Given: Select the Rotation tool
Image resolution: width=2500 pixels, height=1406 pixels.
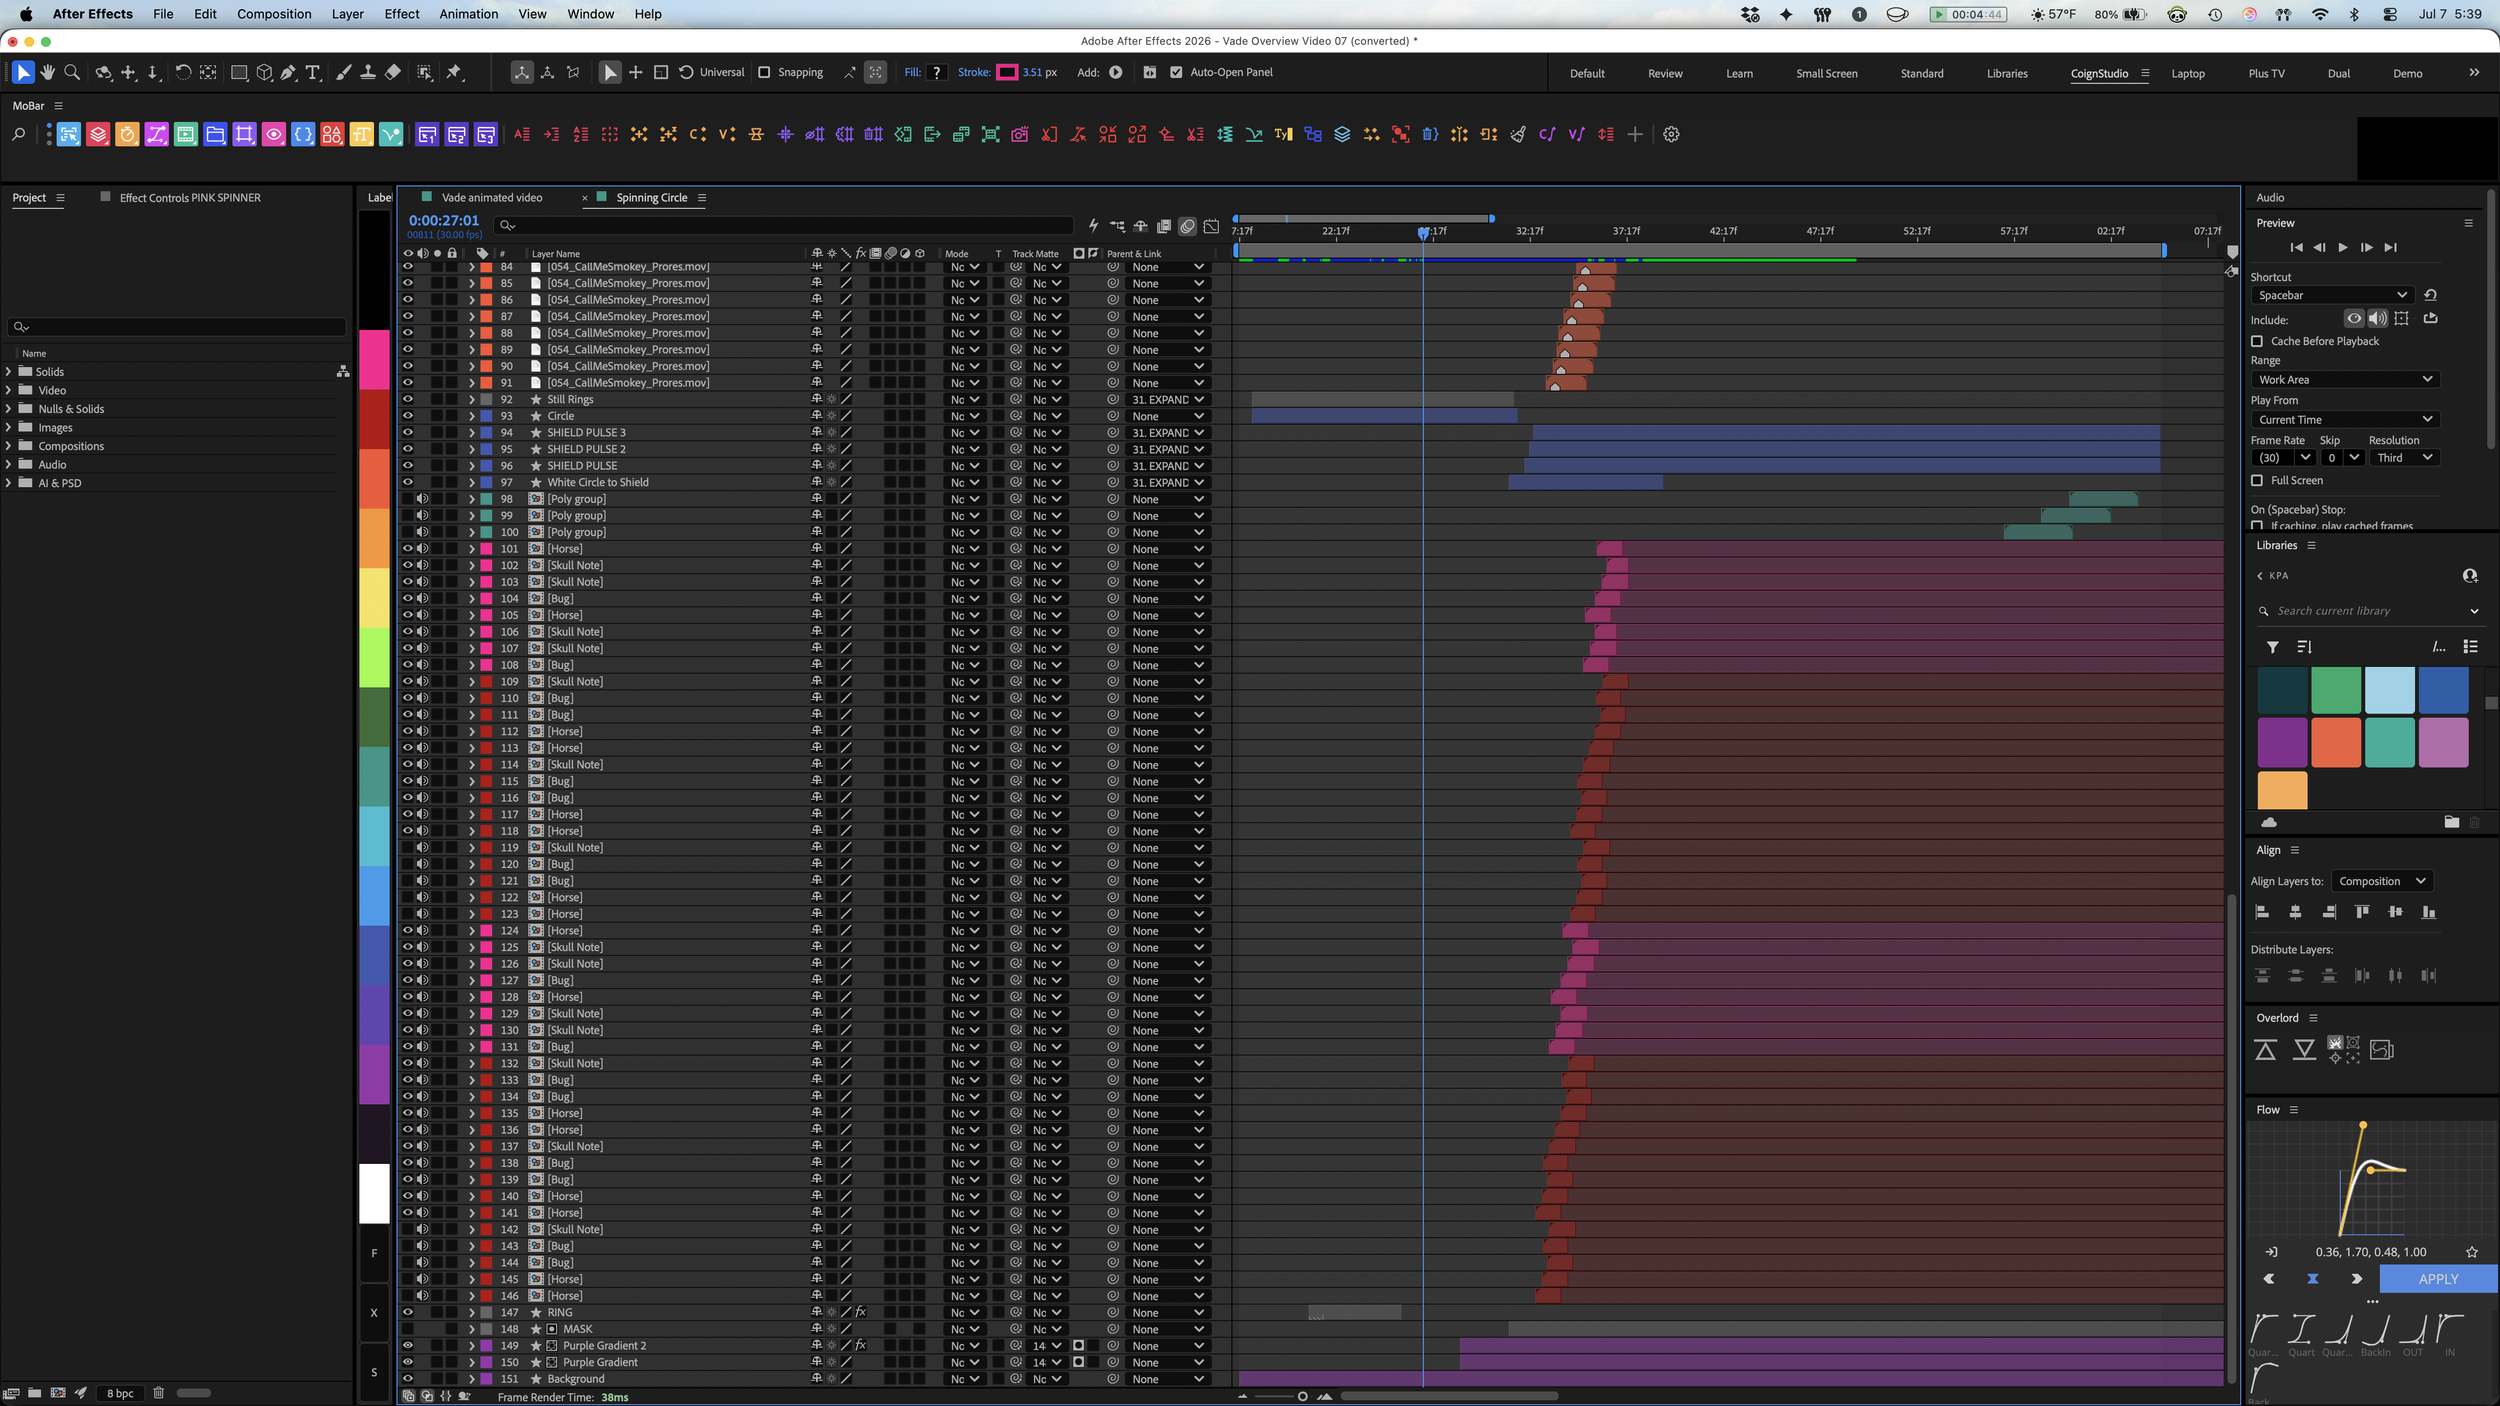Looking at the screenshot, I should coord(183,73).
